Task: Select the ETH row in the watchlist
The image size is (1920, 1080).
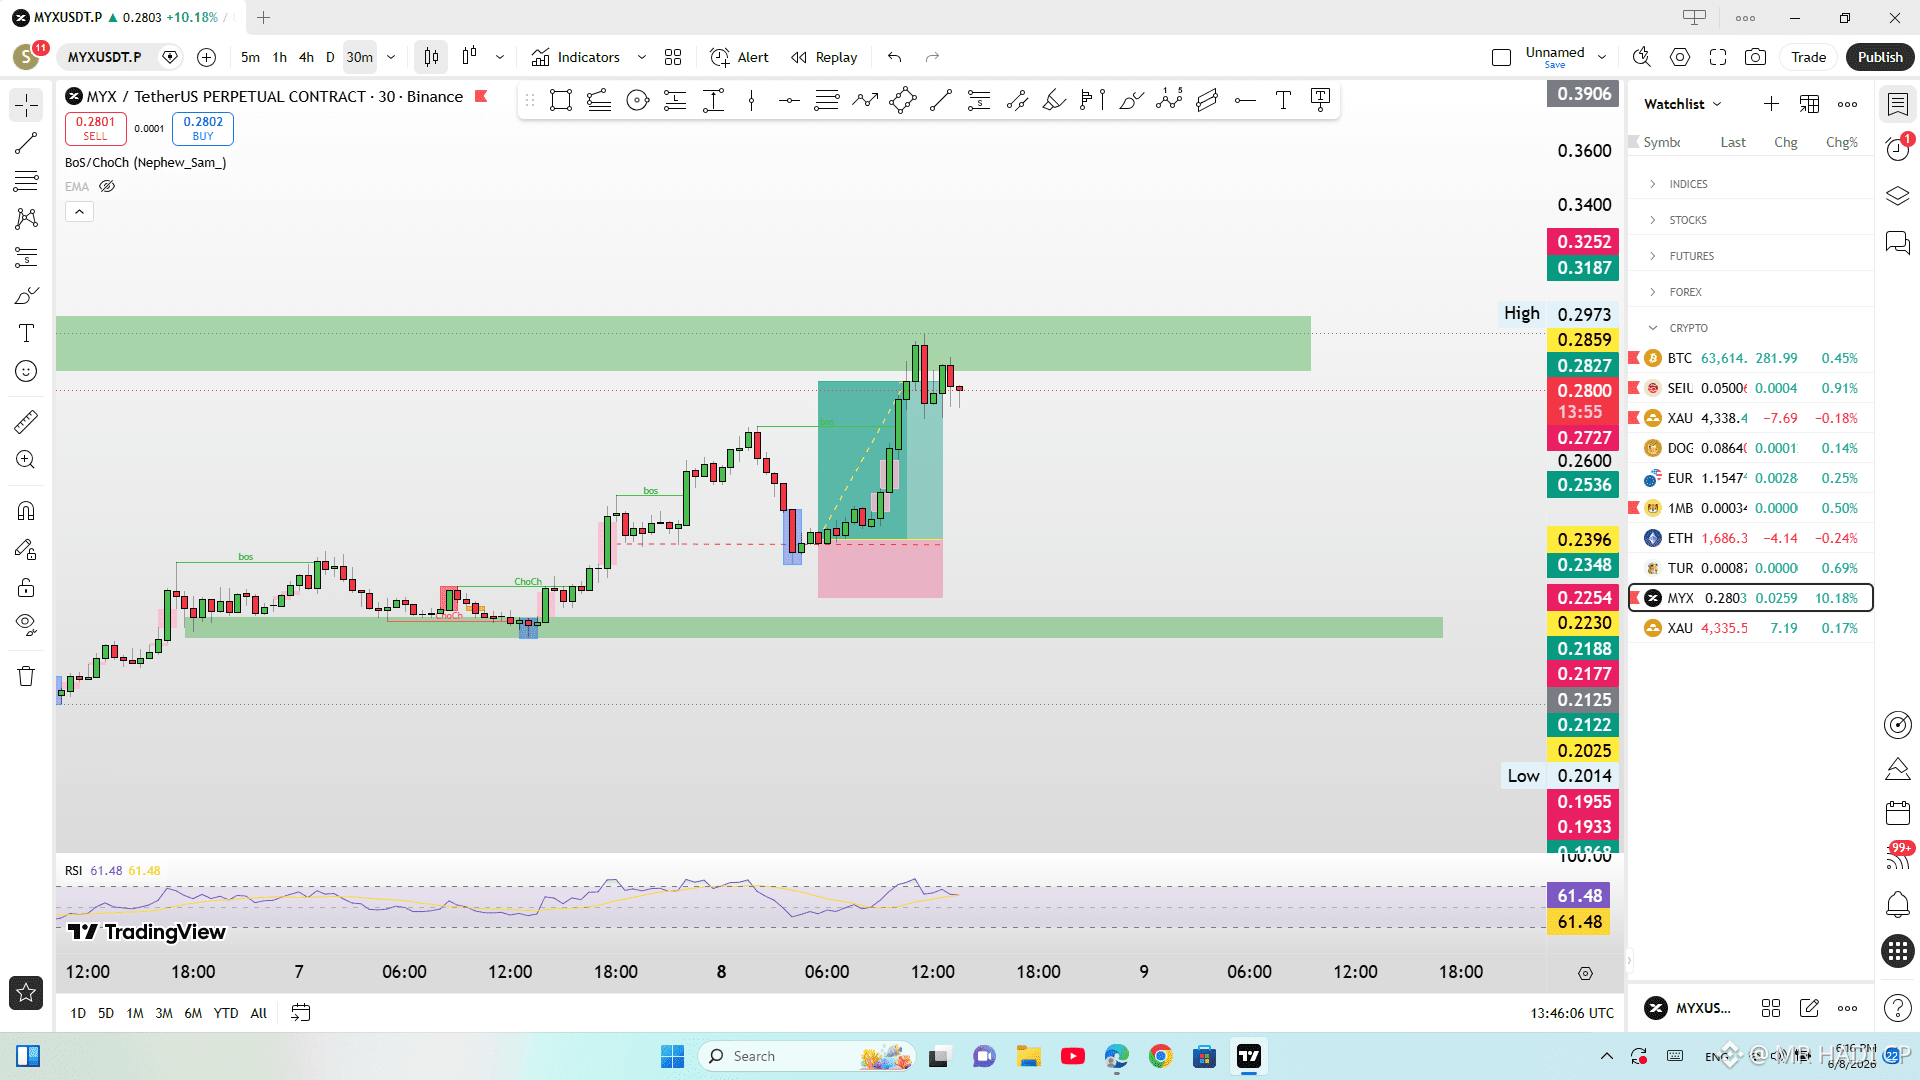Action: click(1750, 538)
